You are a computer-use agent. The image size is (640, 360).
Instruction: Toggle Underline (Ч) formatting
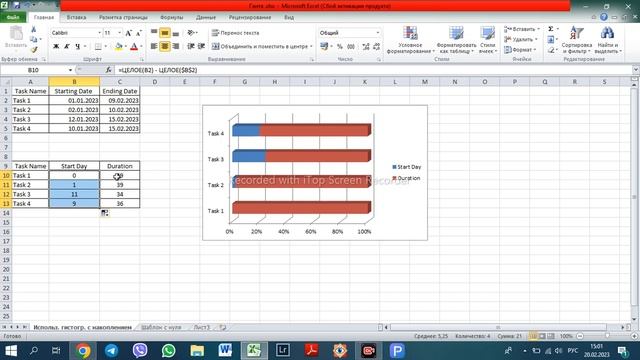click(78, 47)
